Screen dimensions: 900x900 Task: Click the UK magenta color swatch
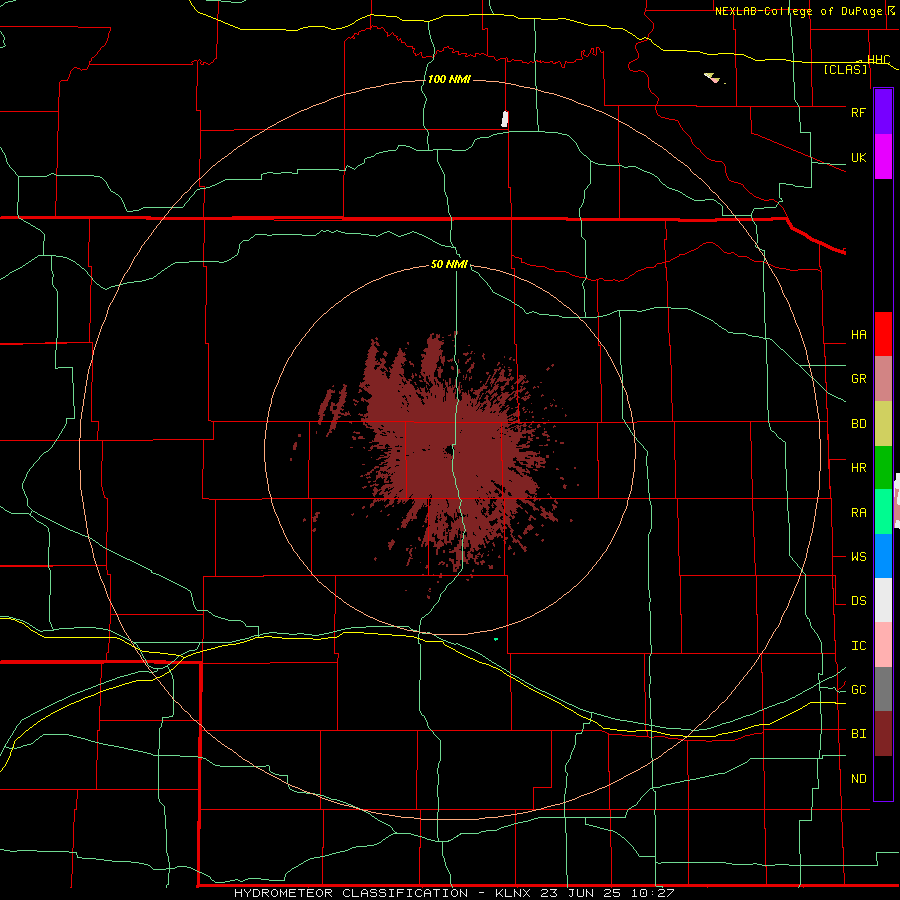tap(883, 157)
